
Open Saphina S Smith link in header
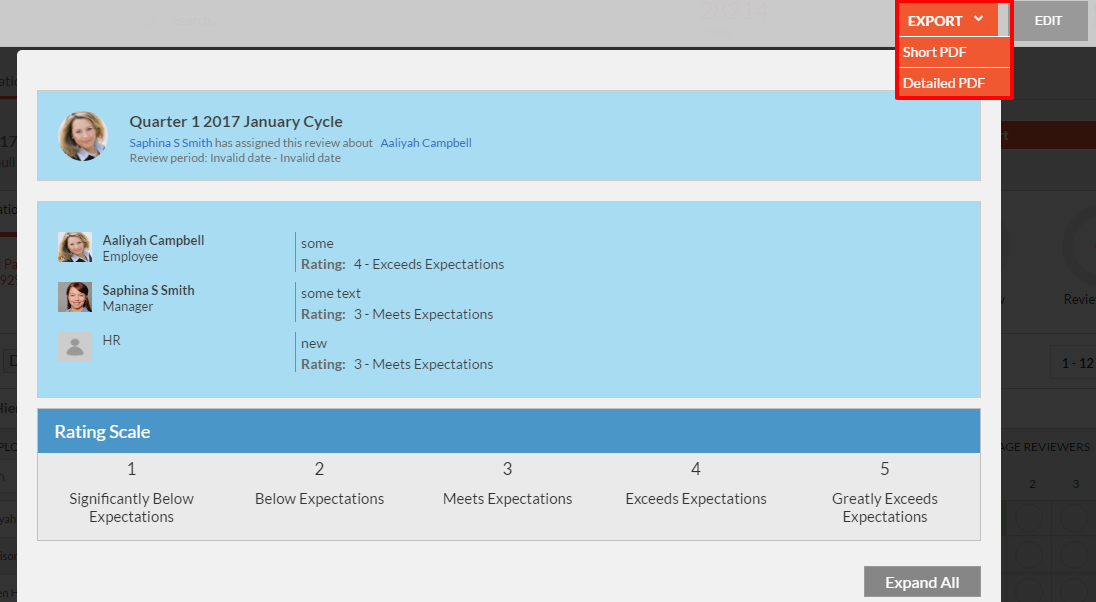pyautogui.click(x=171, y=143)
